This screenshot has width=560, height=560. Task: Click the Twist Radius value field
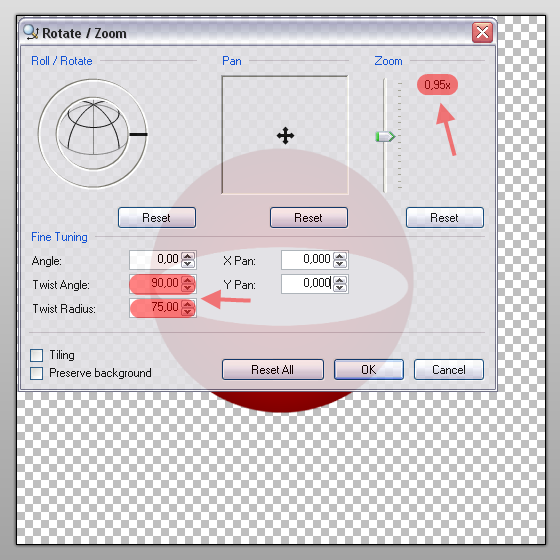[x=155, y=308]
